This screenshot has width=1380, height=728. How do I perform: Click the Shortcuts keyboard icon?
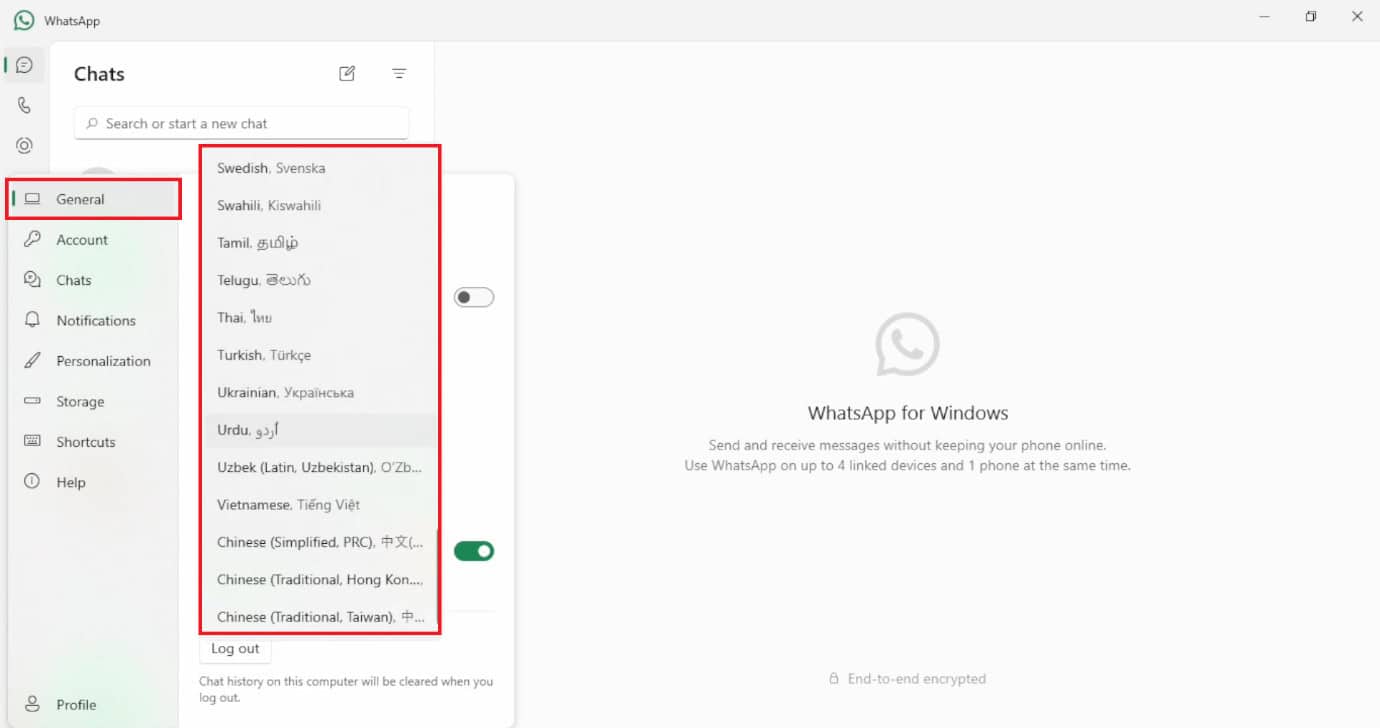click(32, 441)
